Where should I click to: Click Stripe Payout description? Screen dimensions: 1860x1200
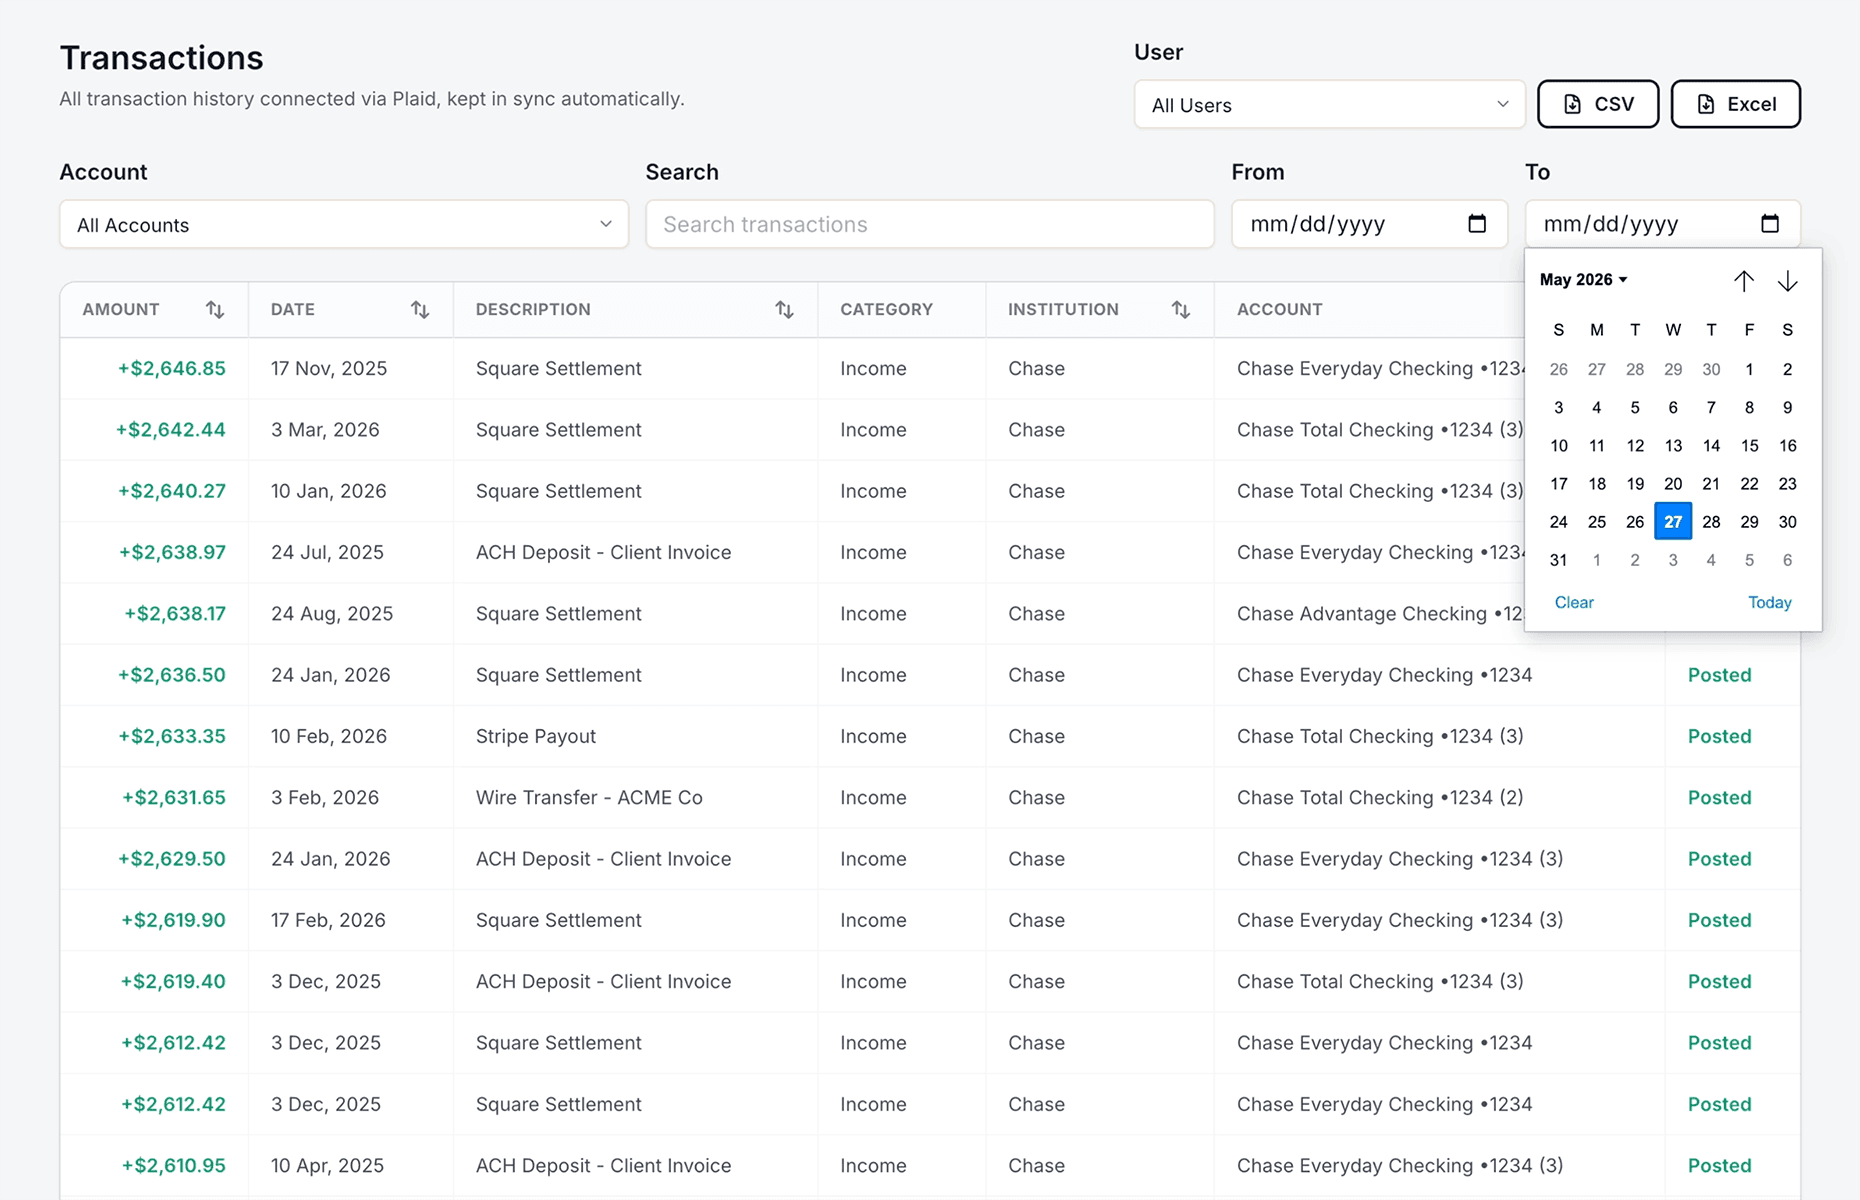click(536, 736)
